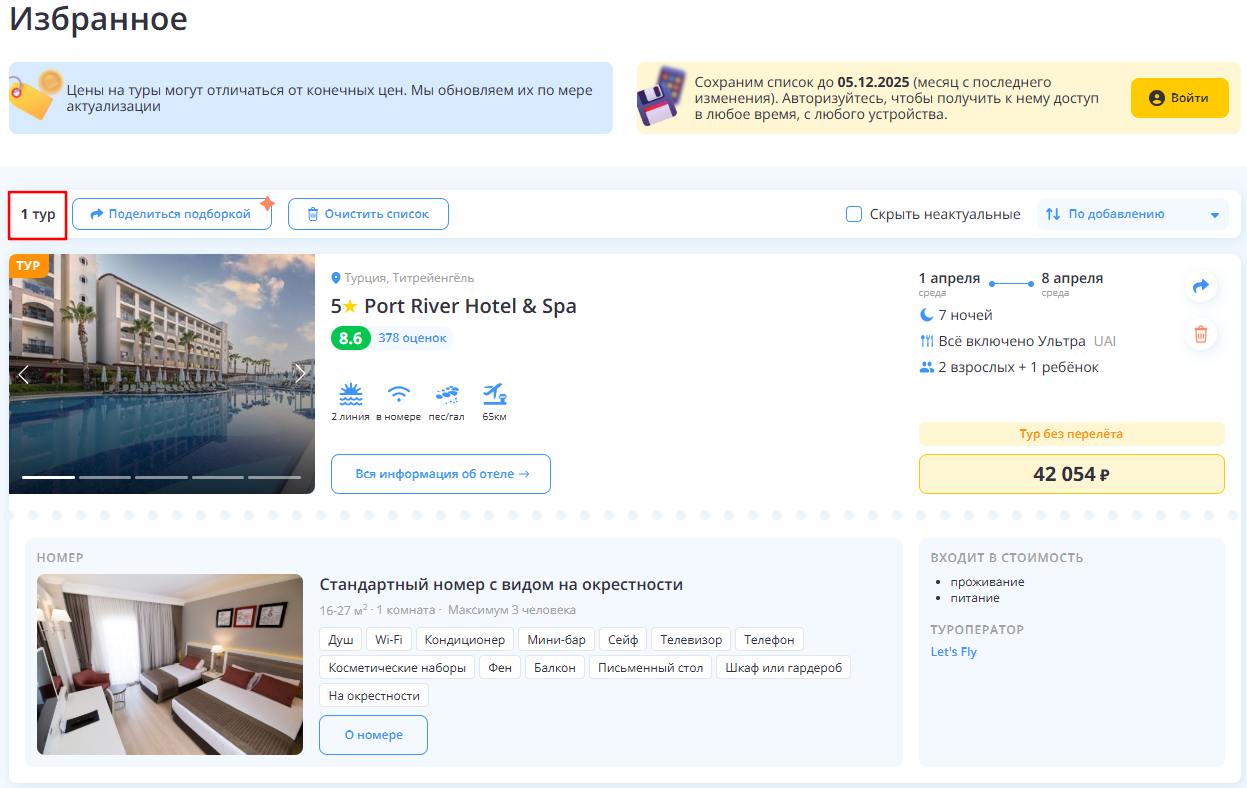Click the location pin near Турция, Титрейенгёль
The image size is (1247, 788).
pyautogui.click(x=336, y=278)
